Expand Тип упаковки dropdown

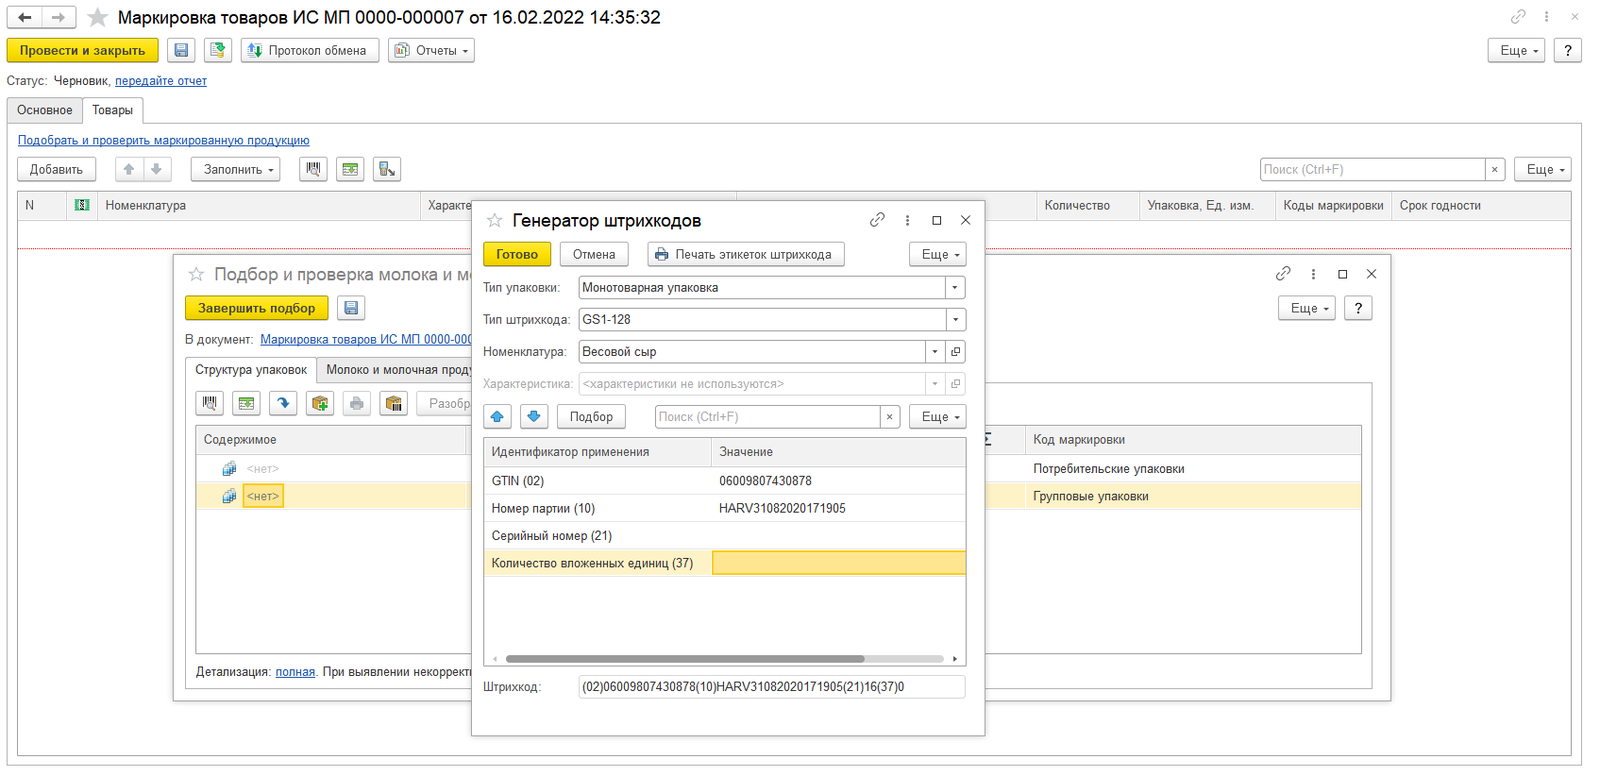955,288
